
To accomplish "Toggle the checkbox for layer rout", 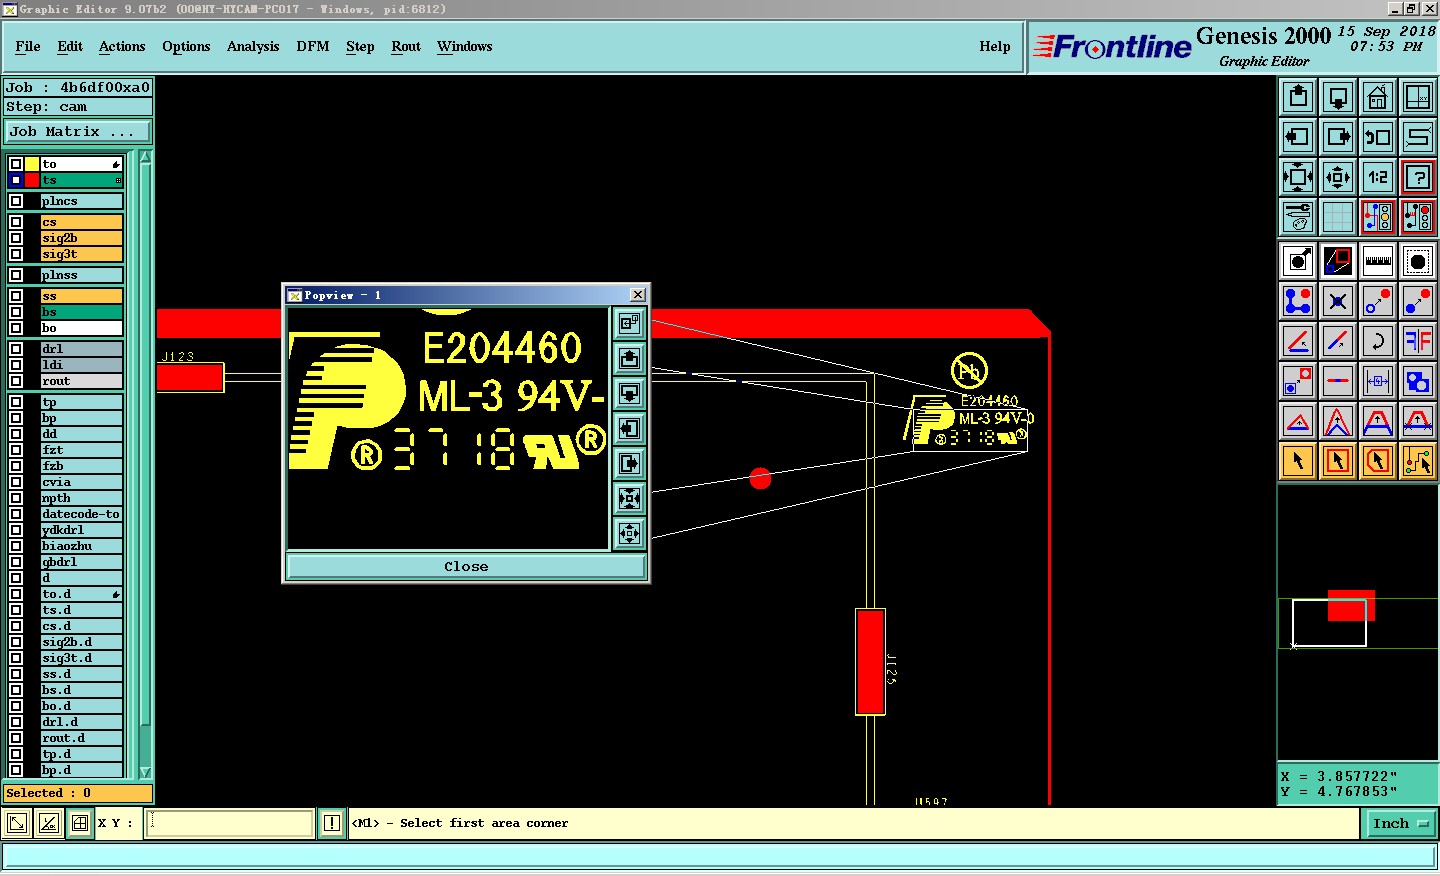I will [16, 381].
